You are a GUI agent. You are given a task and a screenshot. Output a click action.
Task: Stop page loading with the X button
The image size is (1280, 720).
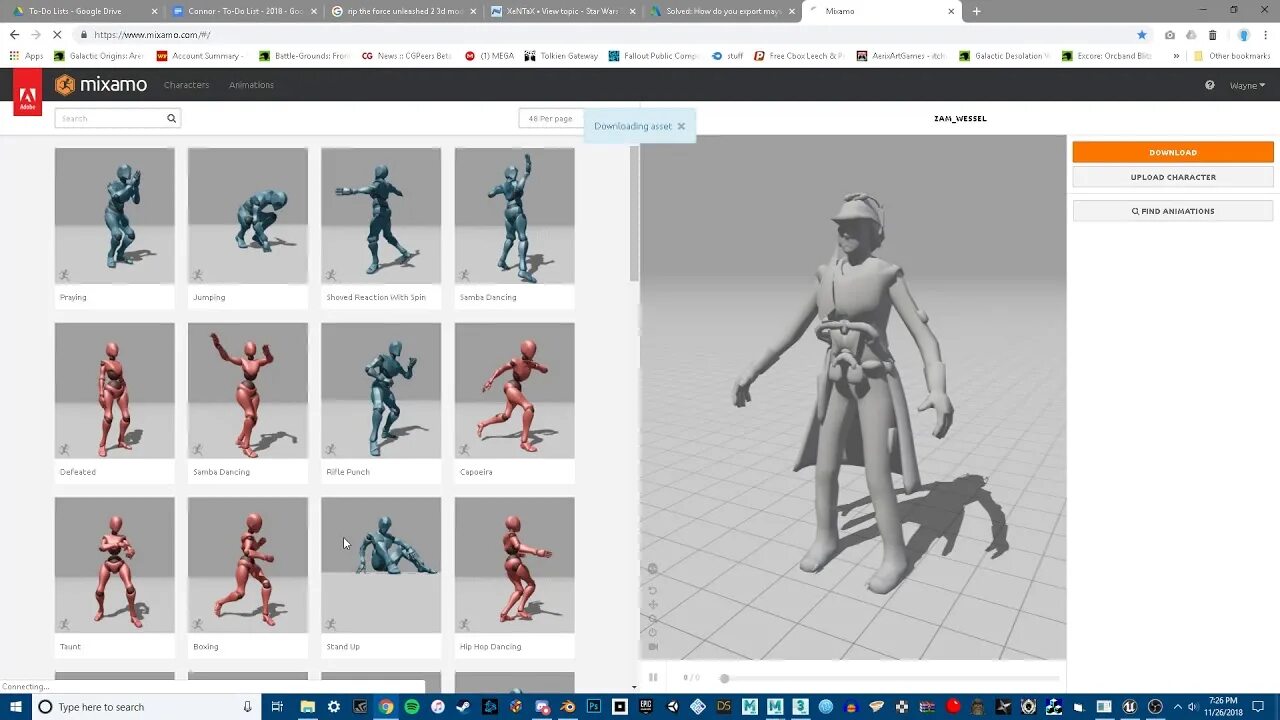(57, 34)
